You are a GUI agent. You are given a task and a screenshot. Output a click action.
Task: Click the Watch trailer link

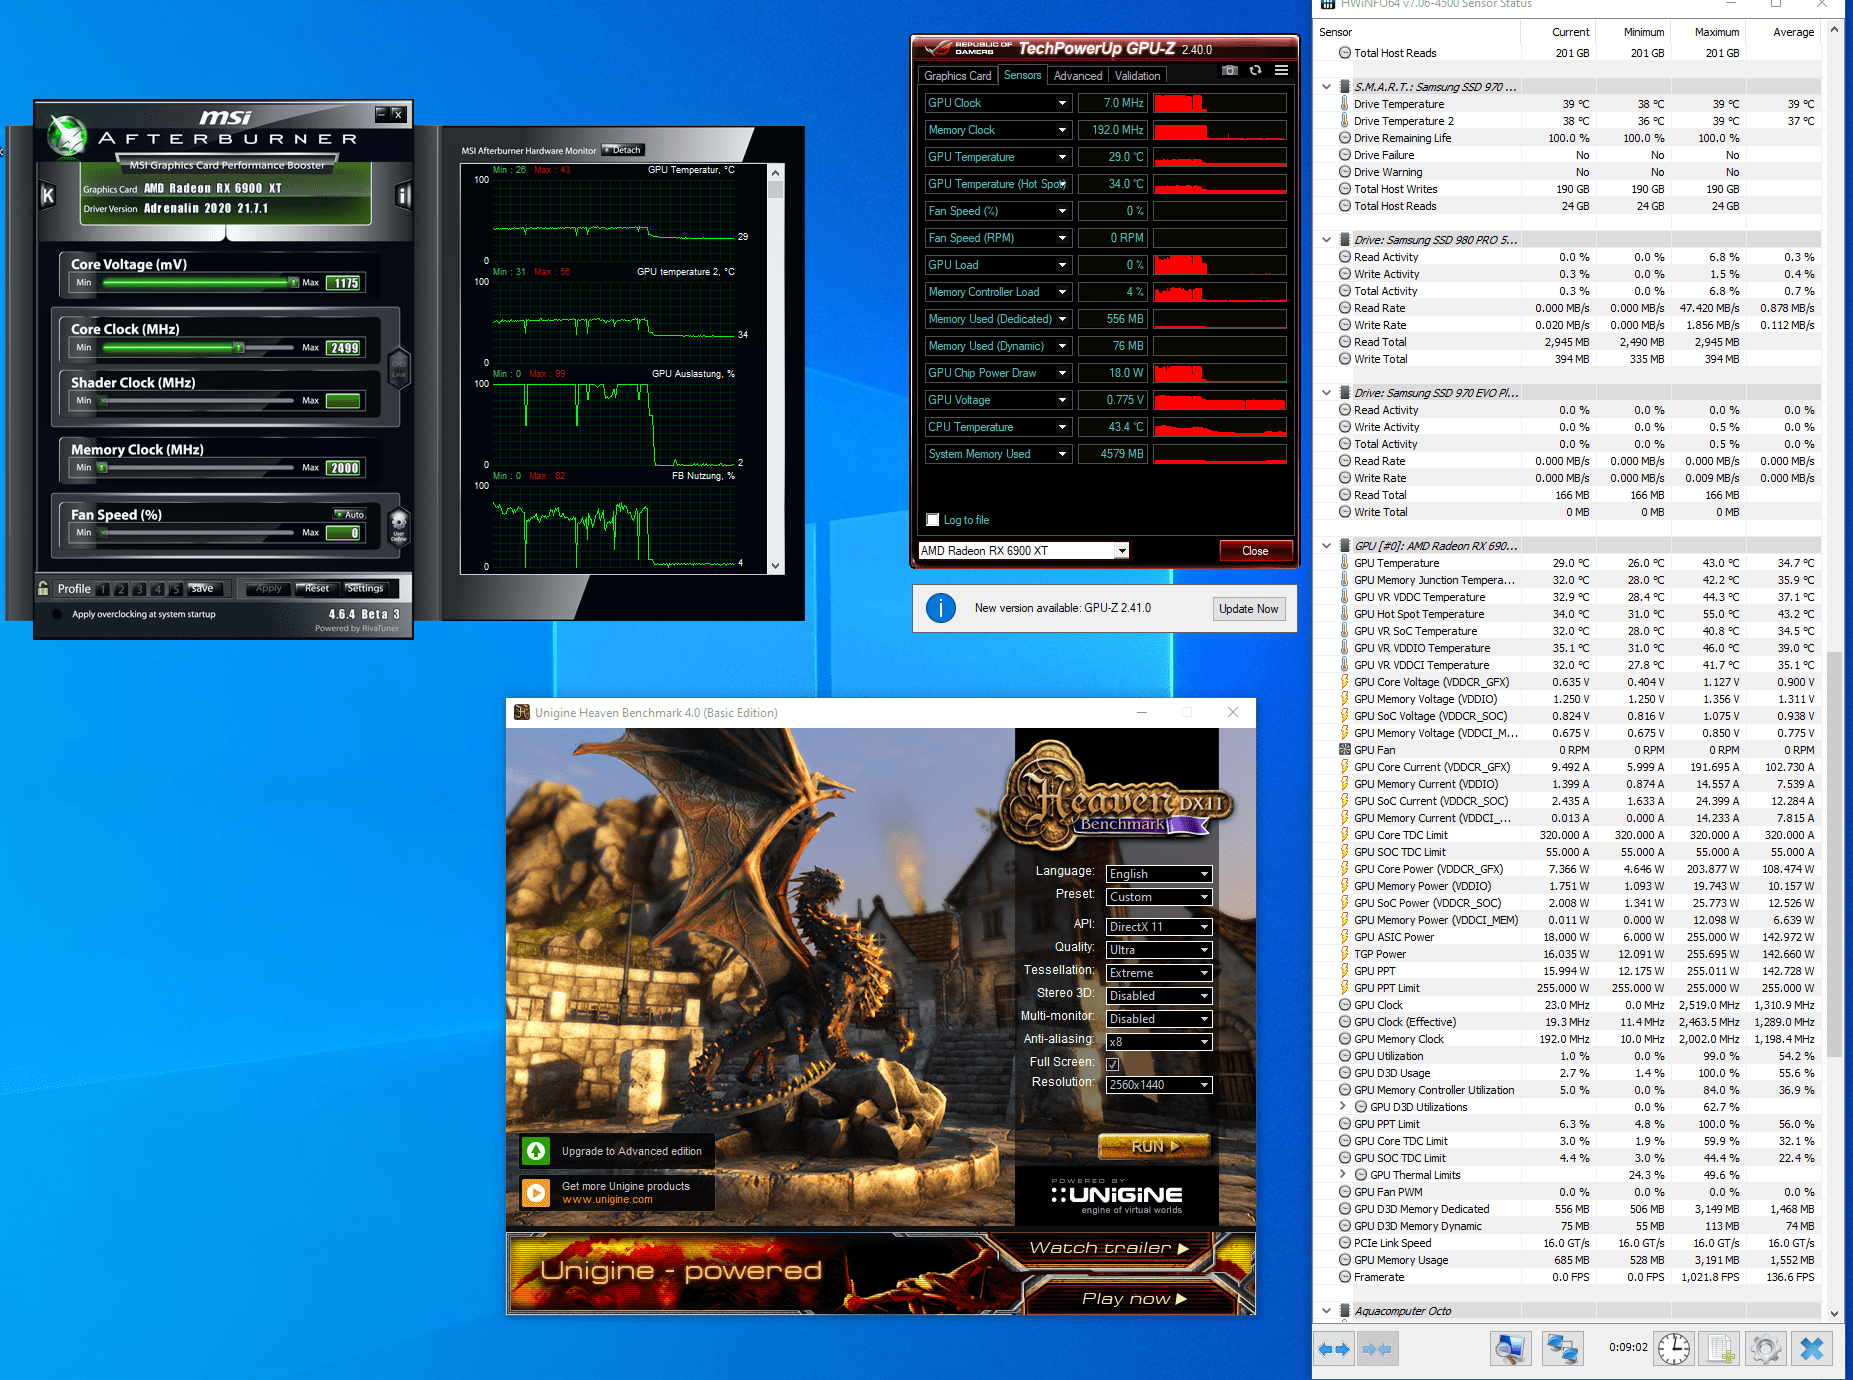pos(1108,1248)
